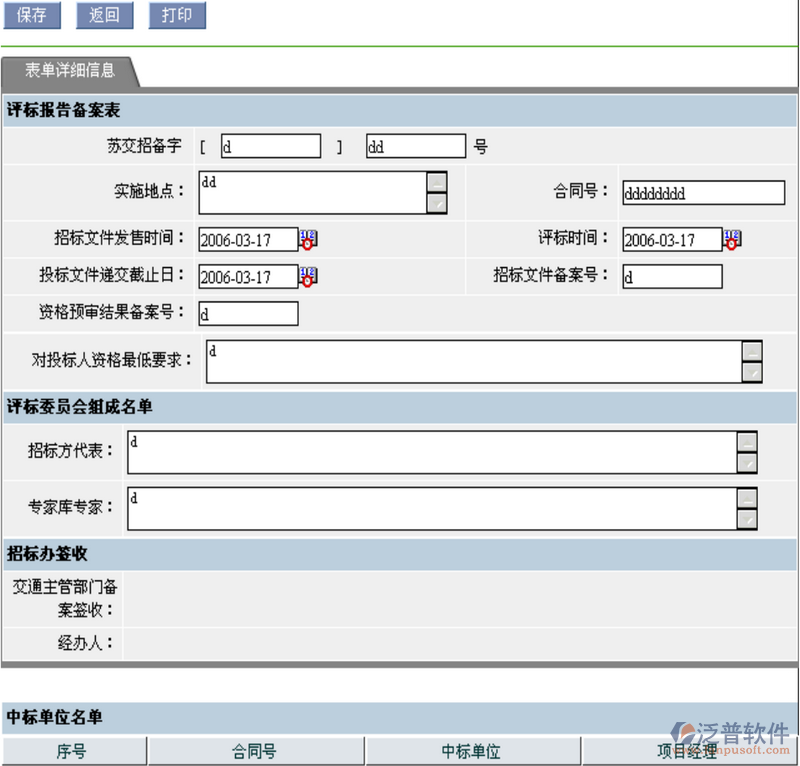
Task: Click 合同号 column header in table
Action: [255, 751]
